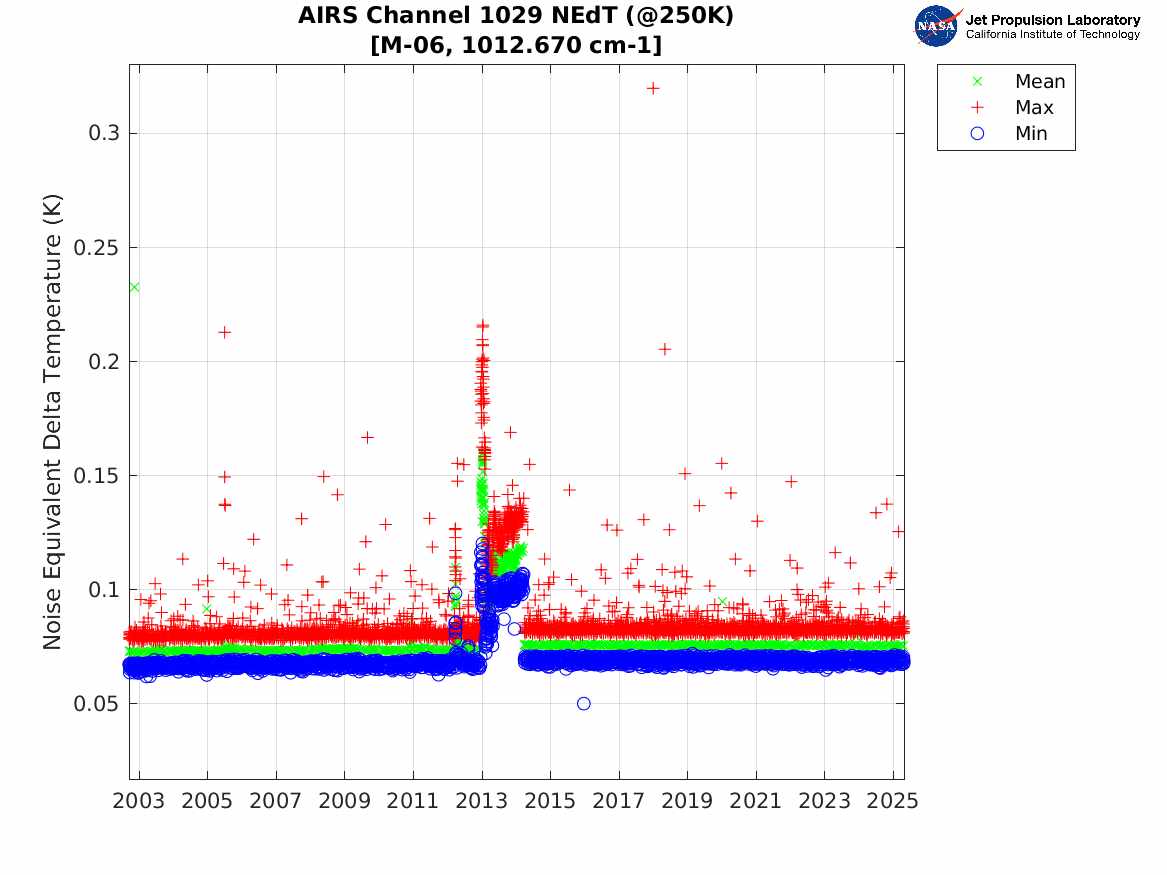The width and height of the screenshot is (1167, 875).
Task: Select the isolated blue circle at 0.05
Action: [x=584, y=703]
